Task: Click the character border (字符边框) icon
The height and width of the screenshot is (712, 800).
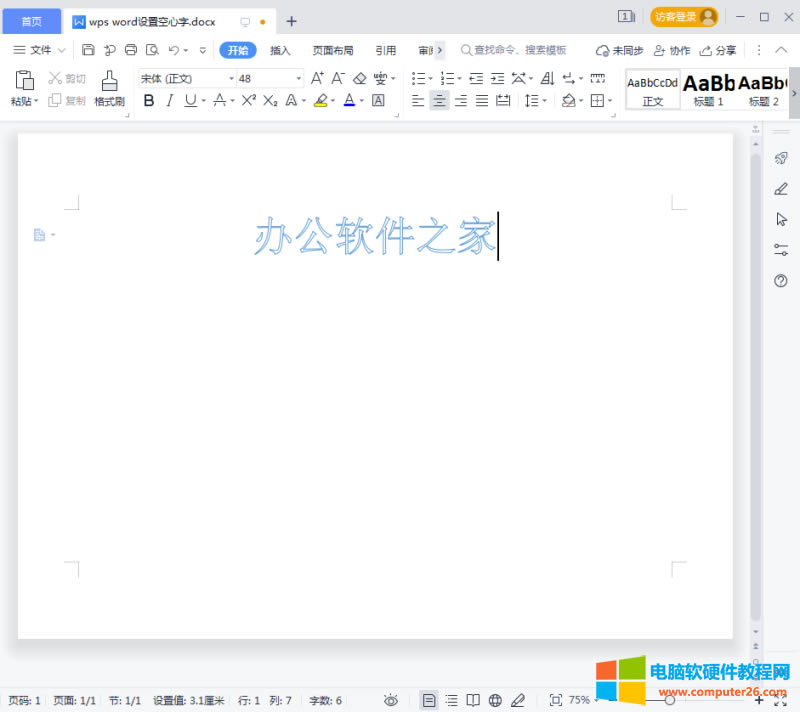Action: click(378, 100)
